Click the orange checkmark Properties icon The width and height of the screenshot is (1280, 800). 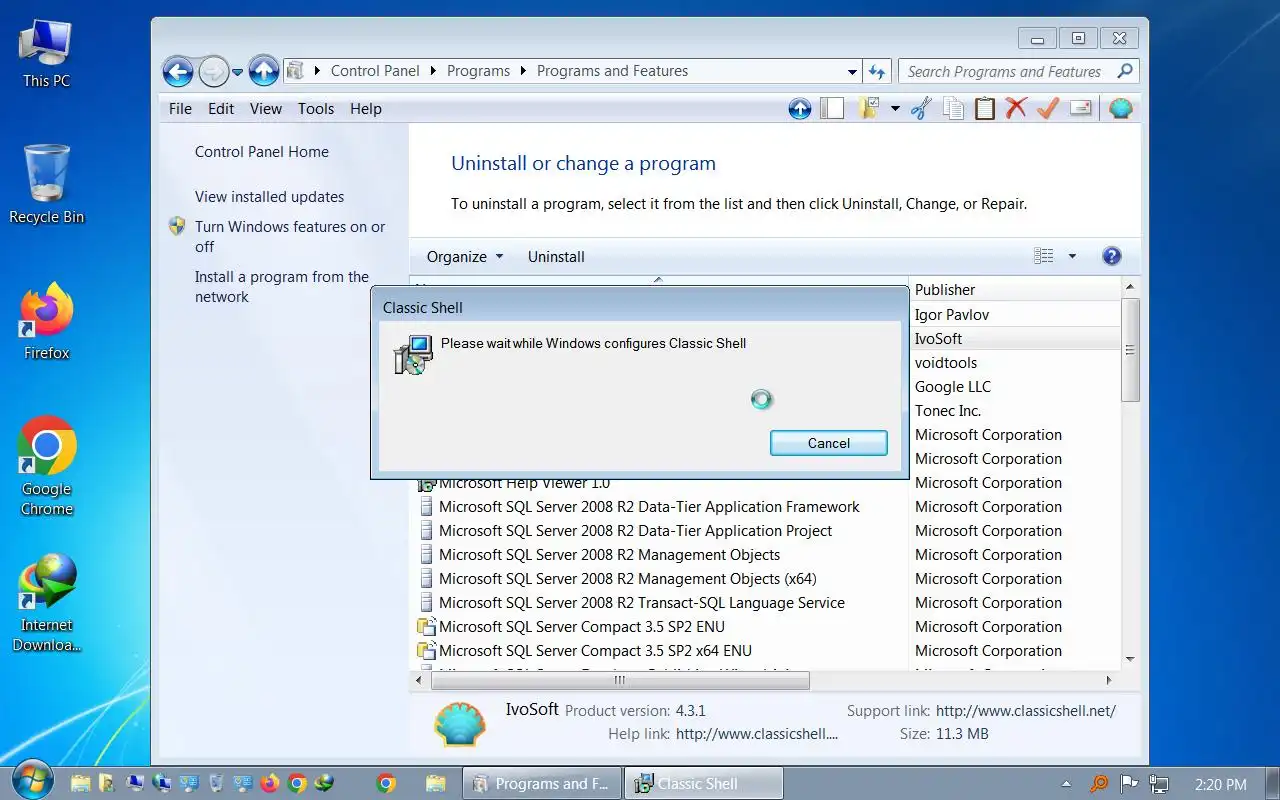coord(1048,108)
